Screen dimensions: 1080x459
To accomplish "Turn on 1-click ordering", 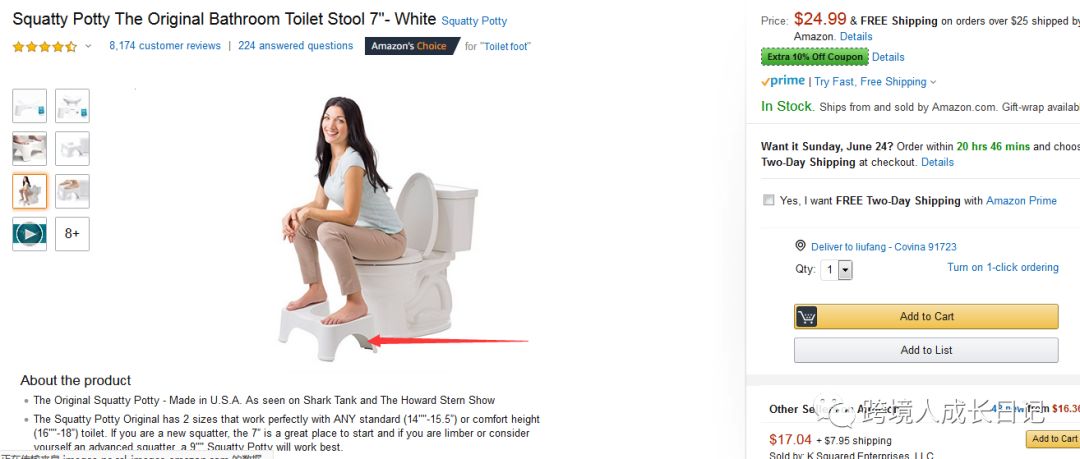I will [x=1003, y=267].
